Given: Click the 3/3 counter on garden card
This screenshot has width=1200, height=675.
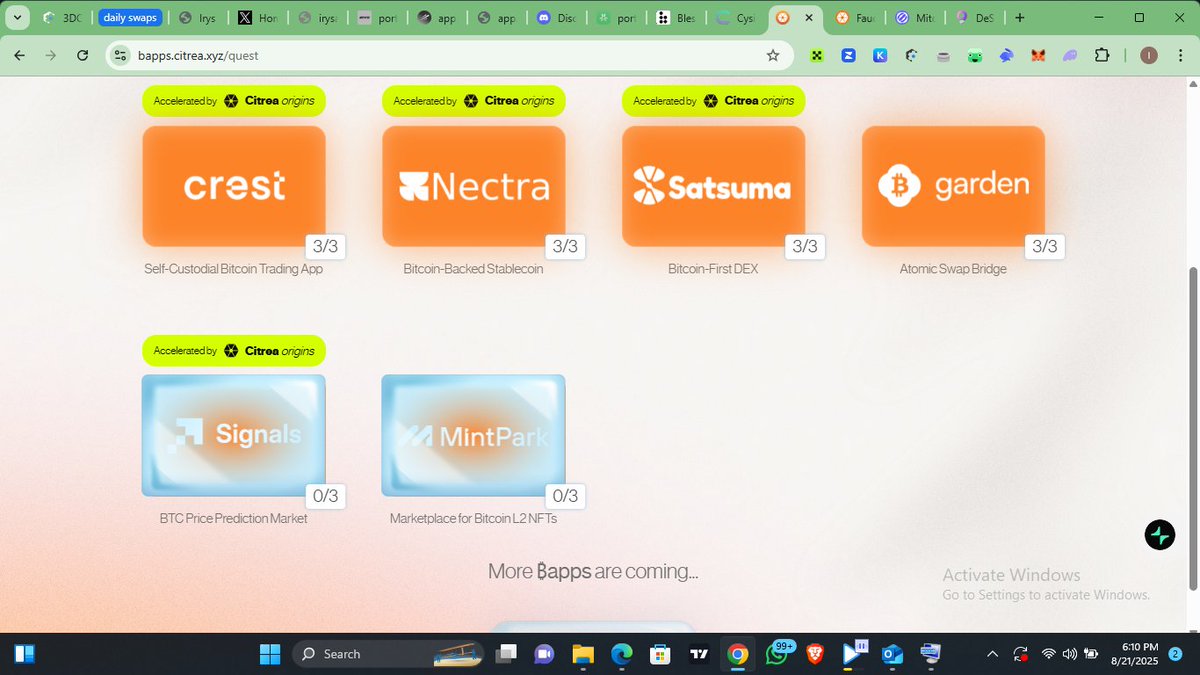Looking at the screenshot, I should pyautogui.click(x=1044, y=246).
